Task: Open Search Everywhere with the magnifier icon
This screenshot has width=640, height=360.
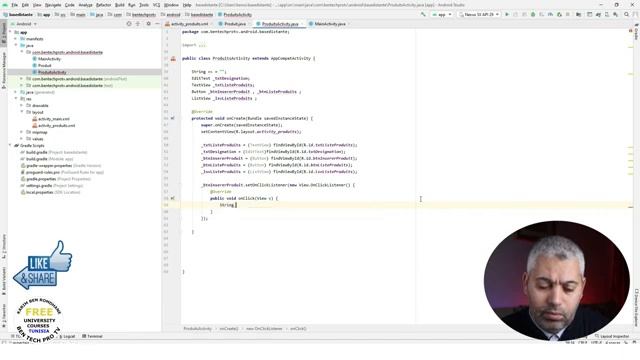Action: (x=627, y=14)
